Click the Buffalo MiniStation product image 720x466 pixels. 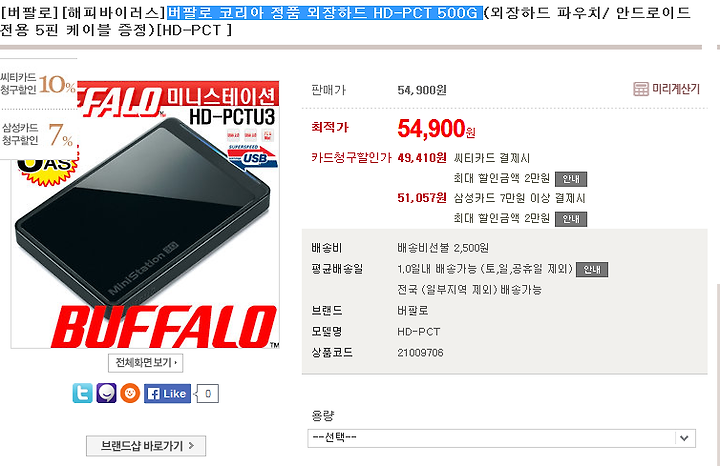pyautogui.click(x=145, y=214)
